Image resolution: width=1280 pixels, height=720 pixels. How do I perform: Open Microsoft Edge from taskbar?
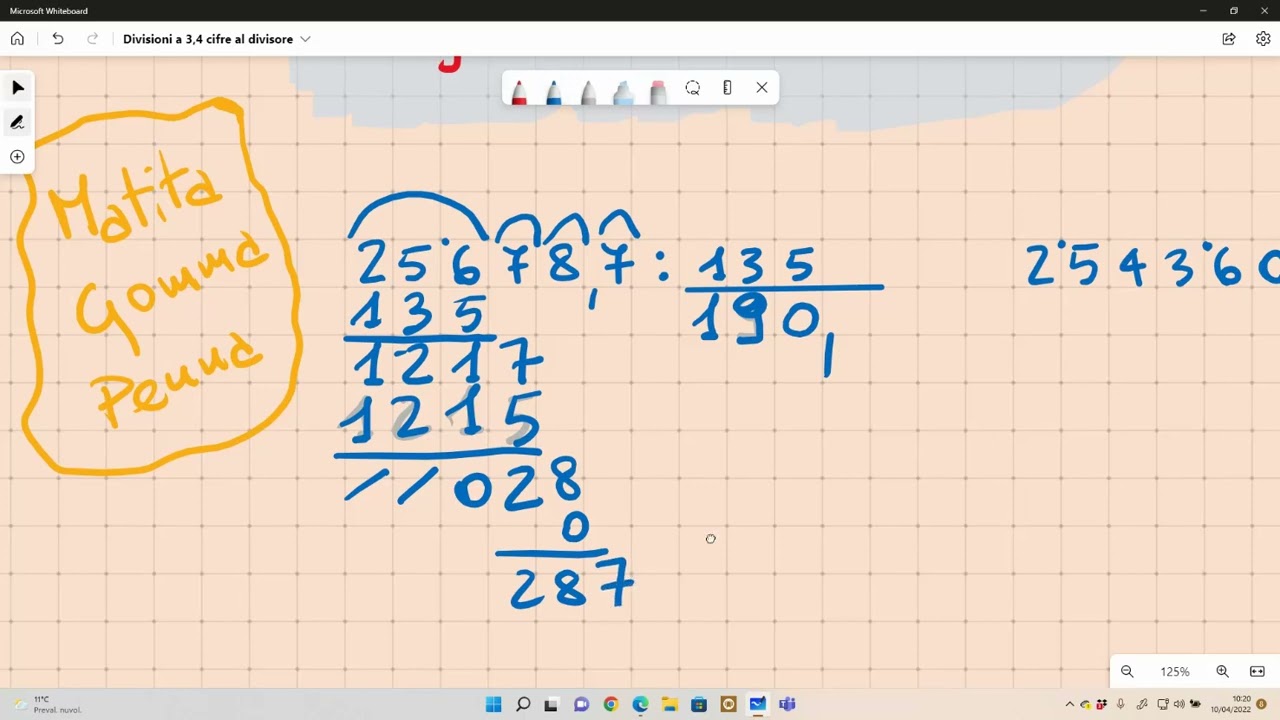coord(640,704)
